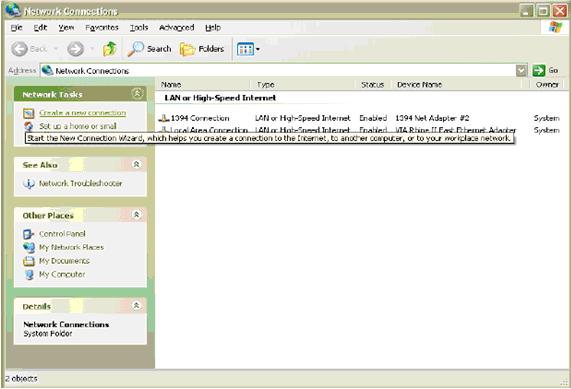Viewport: 571px width, 389px height.
Task: Click the 1394 Net Adapter #2 device name
Action: (432, 118)
